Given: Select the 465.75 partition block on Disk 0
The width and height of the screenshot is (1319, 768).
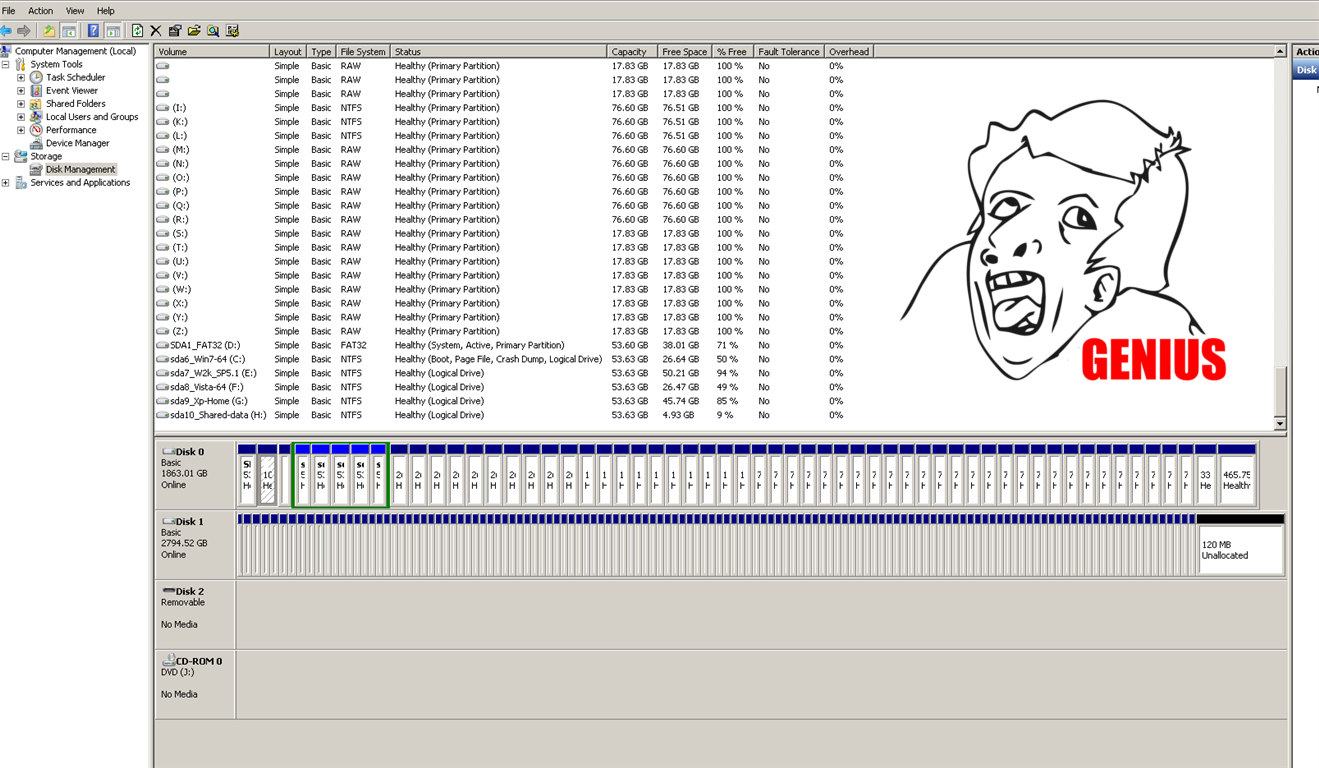Looking at the screenshot, I should click(1237, 475).
